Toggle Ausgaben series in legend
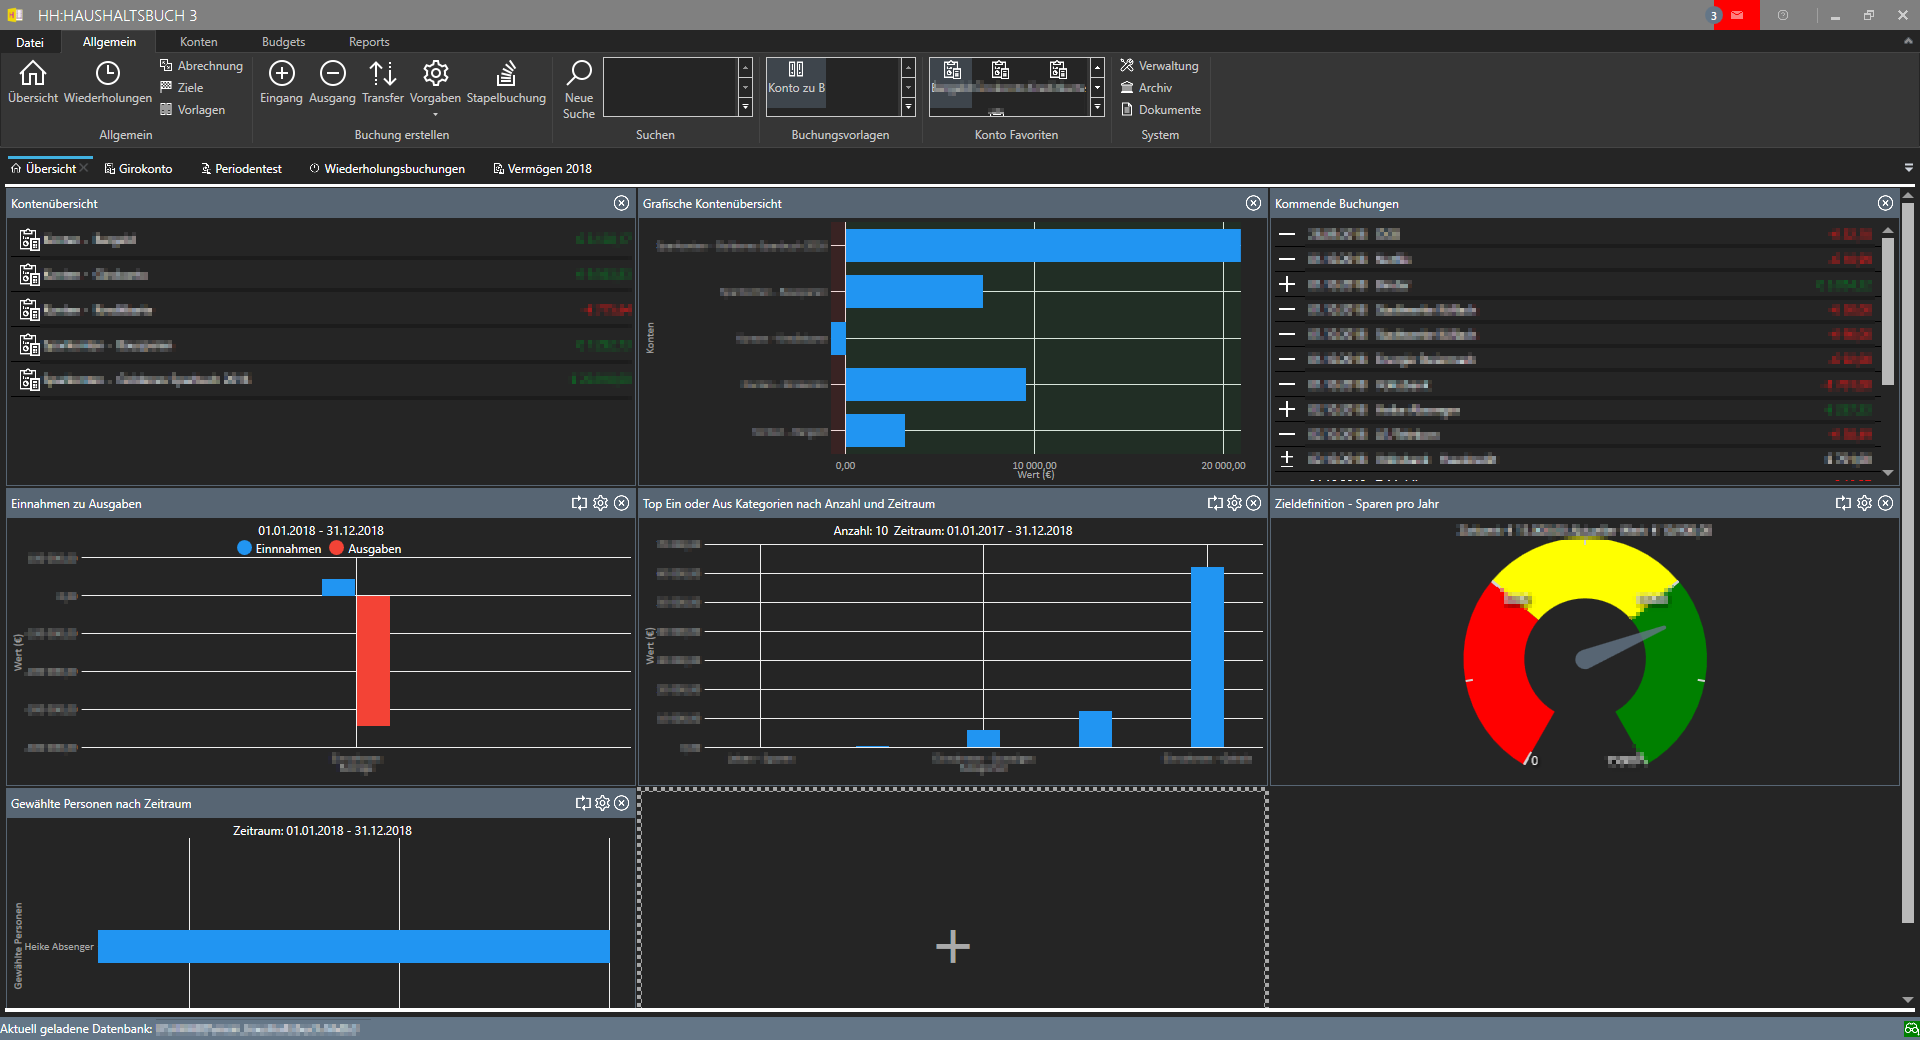The width and height of the screenshot is (1920, 1040). 365,549
